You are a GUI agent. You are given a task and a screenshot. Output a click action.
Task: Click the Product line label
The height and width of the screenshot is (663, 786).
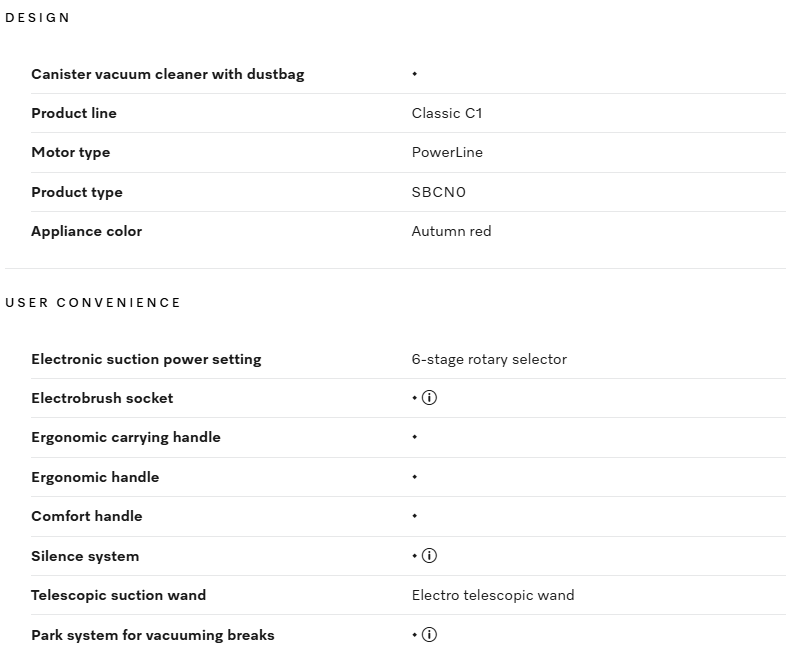[74, 113]
